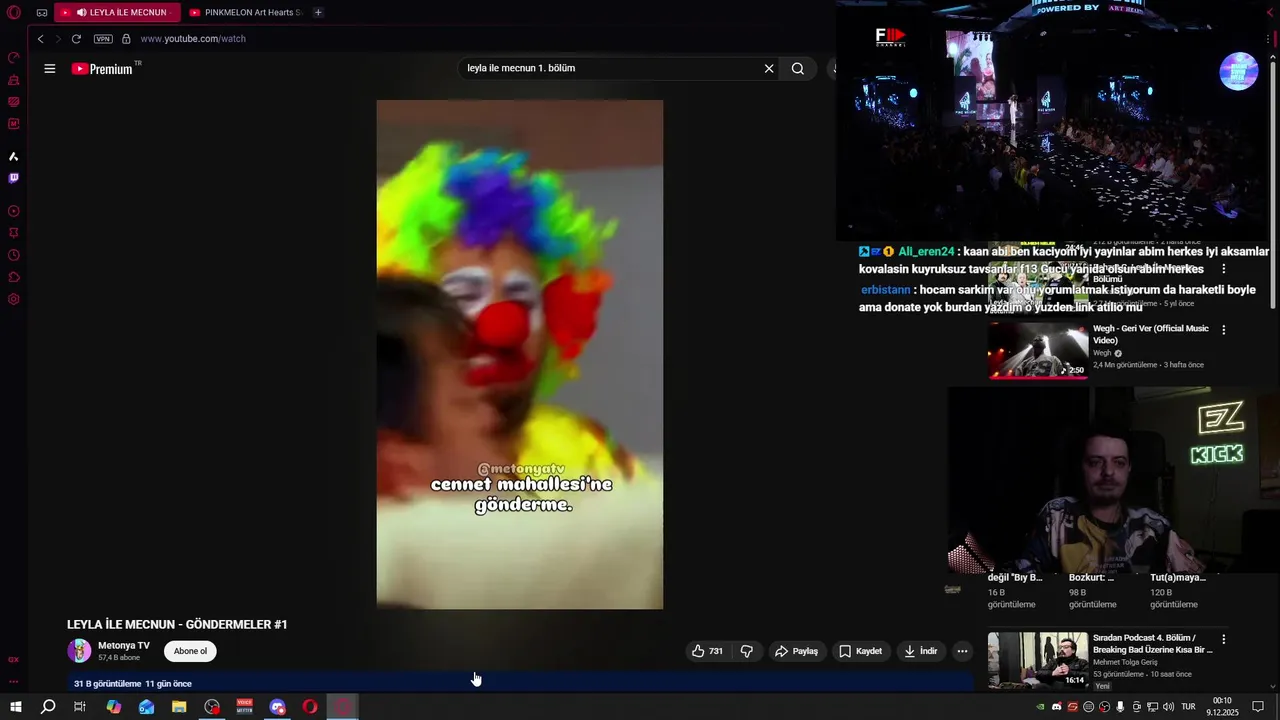Screen dimensions: 1280x720
Task: Go forward to the next page
Action: coord(58,39)
